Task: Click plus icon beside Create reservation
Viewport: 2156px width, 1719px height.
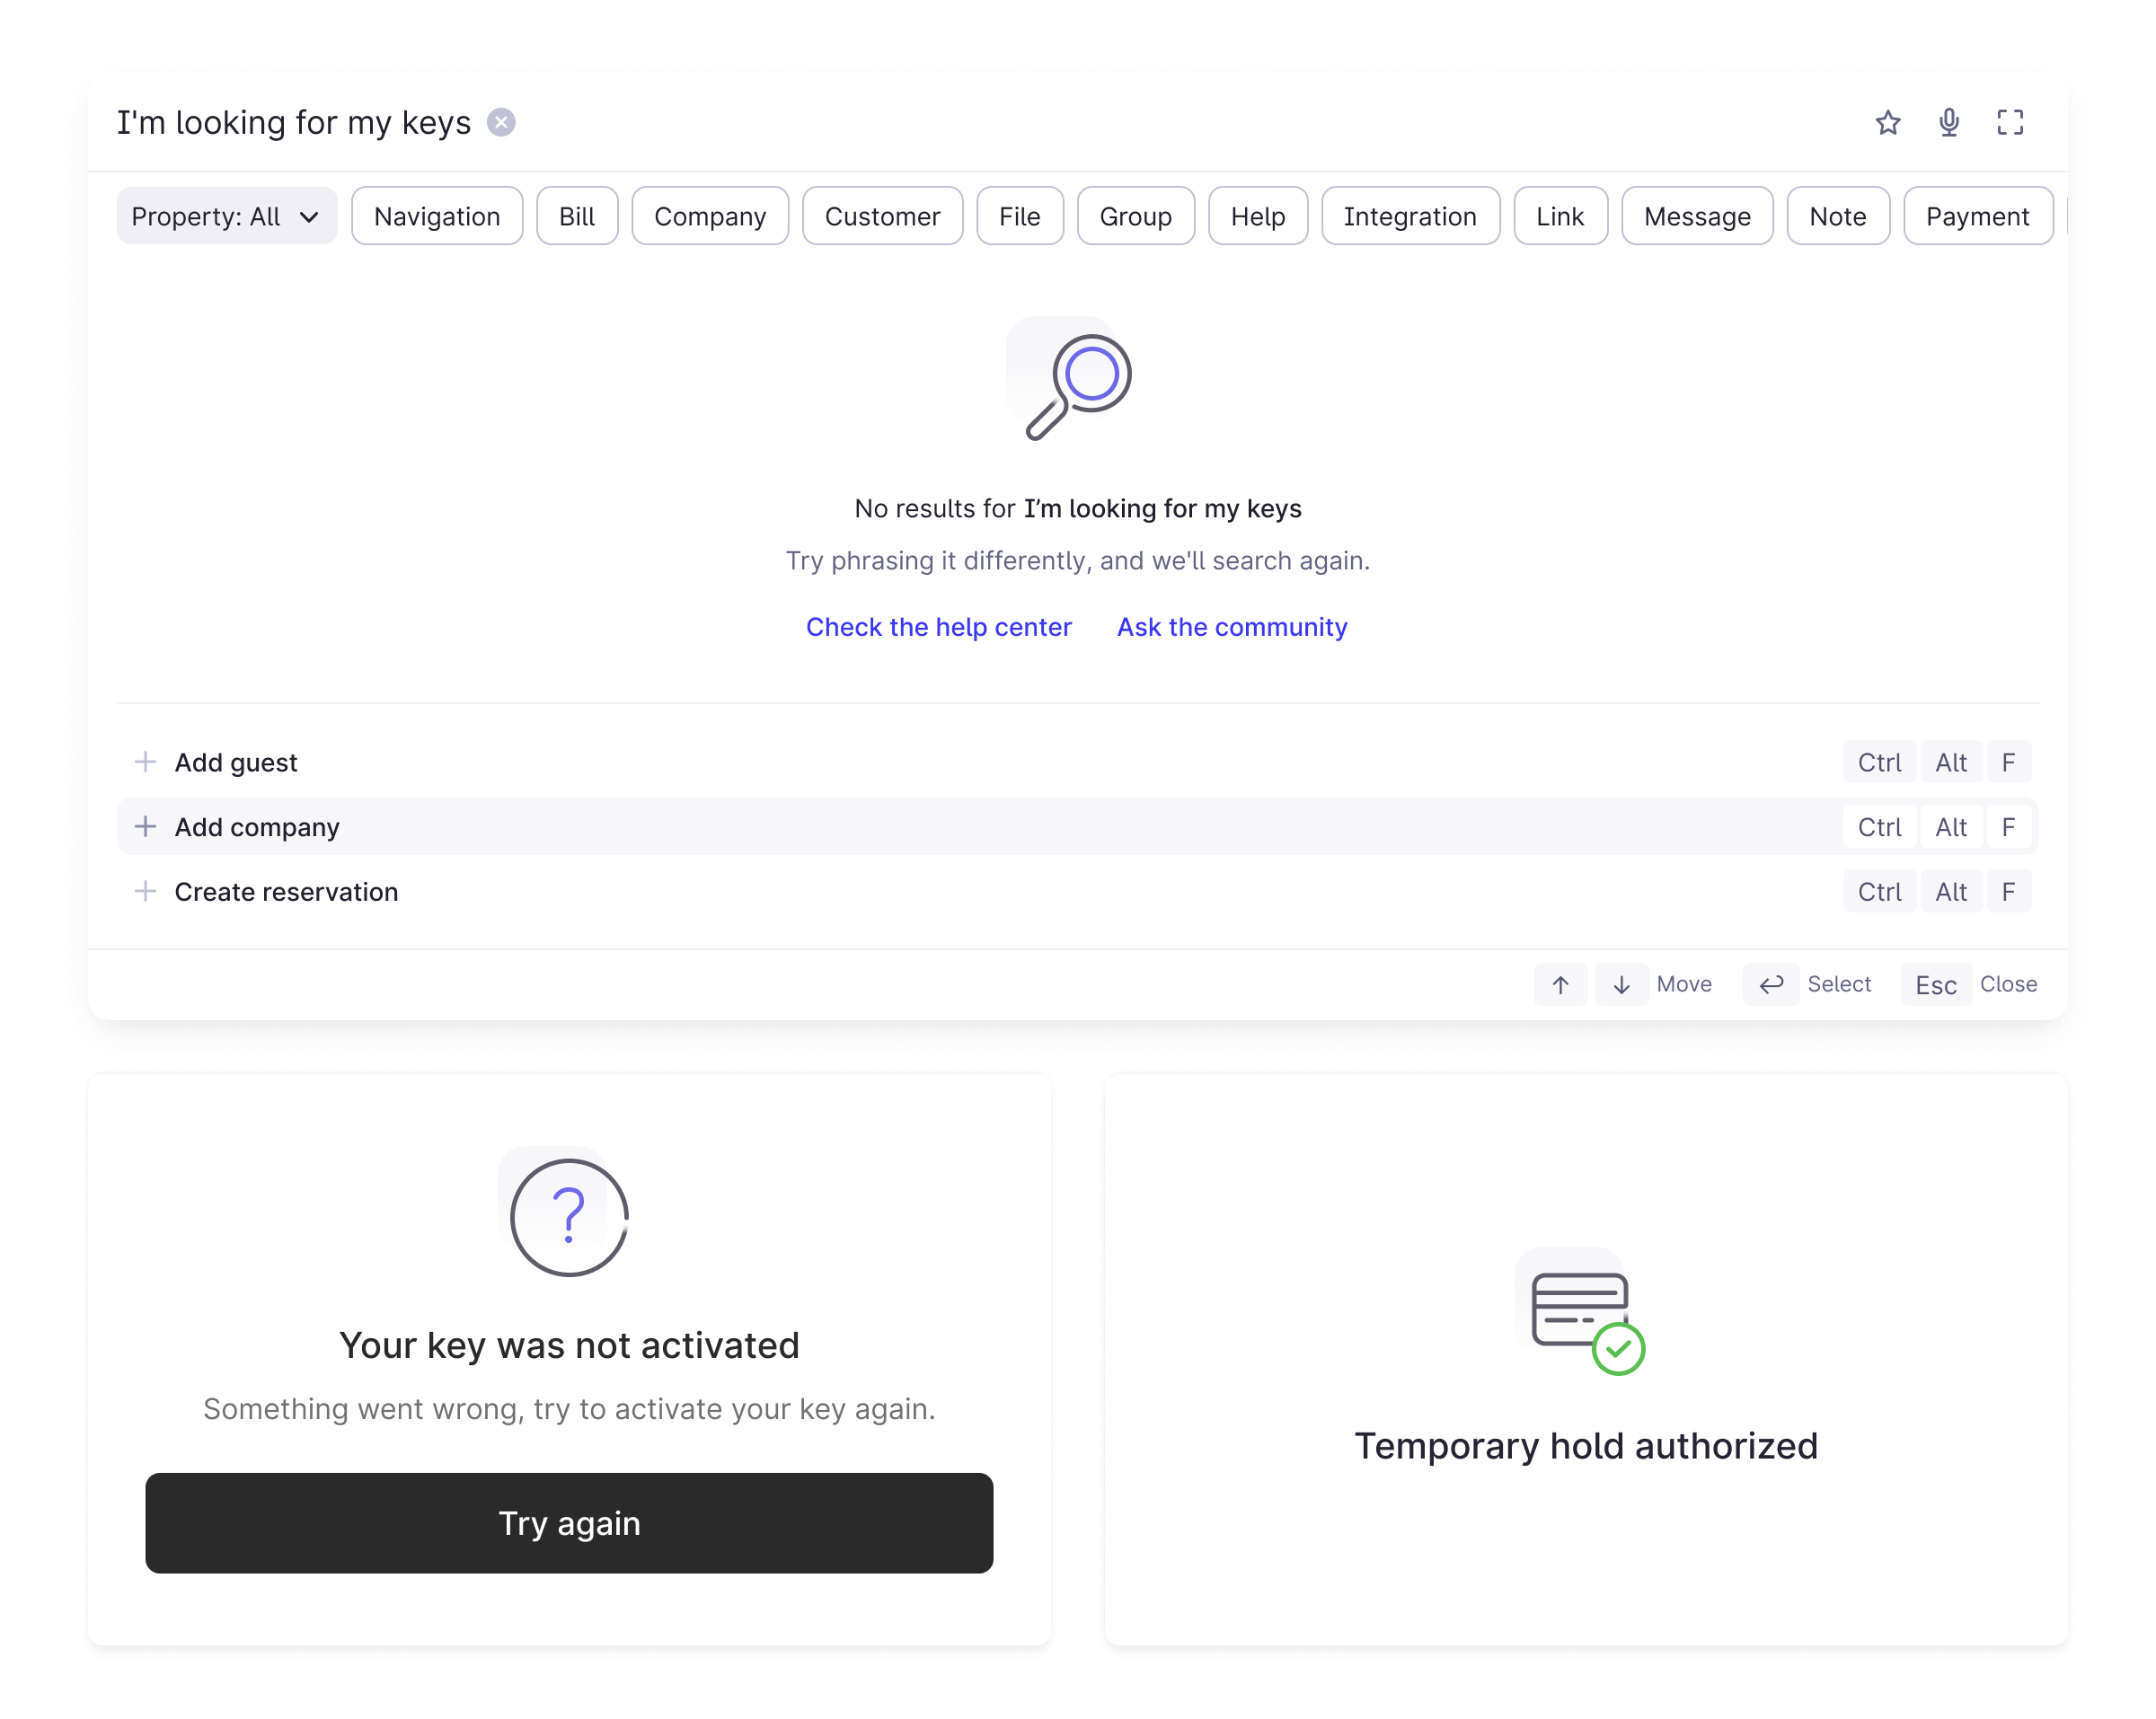Action: 145,891
